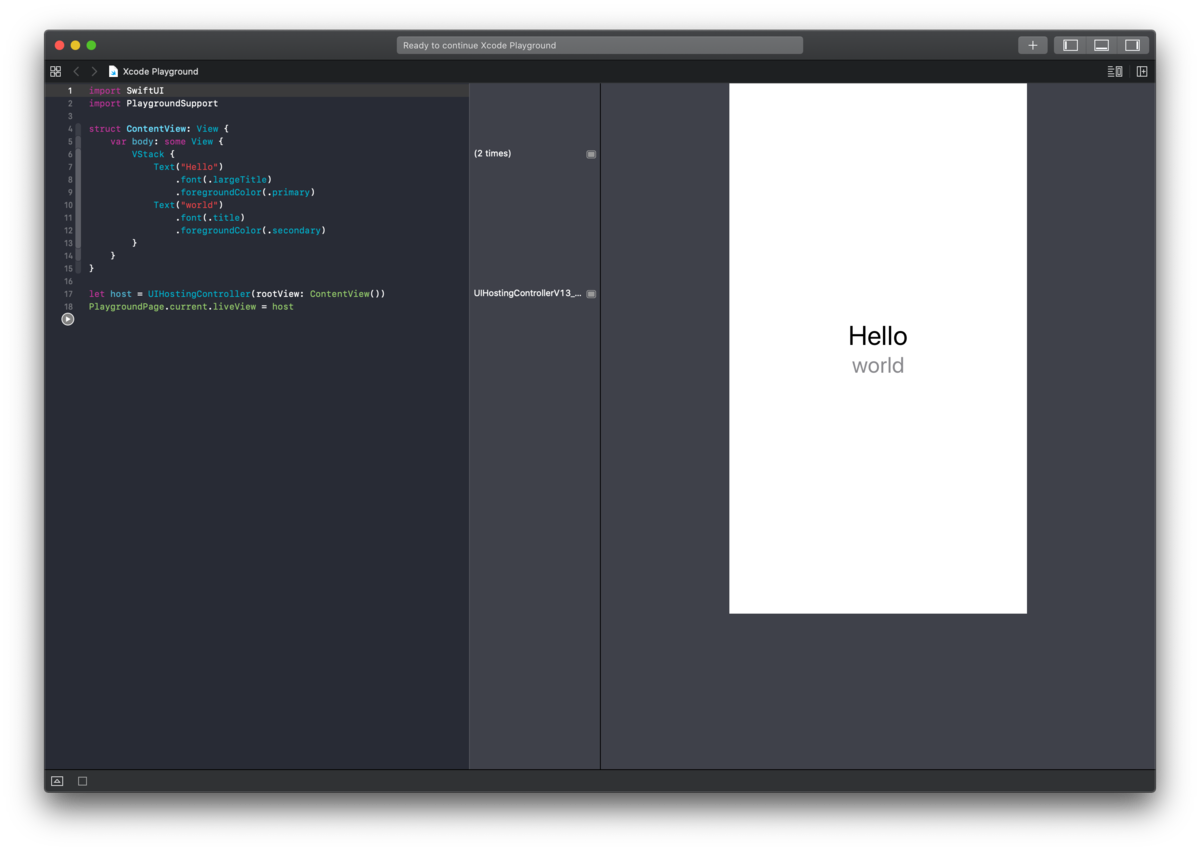
Task: Click 'struct ContentView: View {' line
Action: pyautogui.click(x=159, y=129)
